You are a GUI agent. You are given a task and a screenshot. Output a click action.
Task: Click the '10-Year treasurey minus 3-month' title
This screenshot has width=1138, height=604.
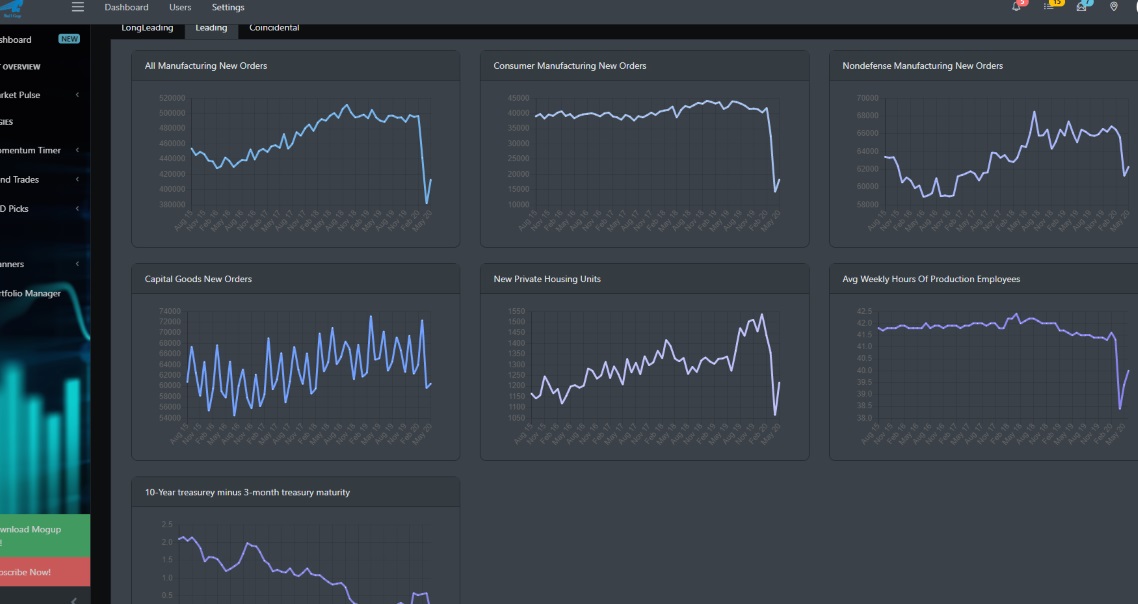pyautogui.click(x=247, y=493)
